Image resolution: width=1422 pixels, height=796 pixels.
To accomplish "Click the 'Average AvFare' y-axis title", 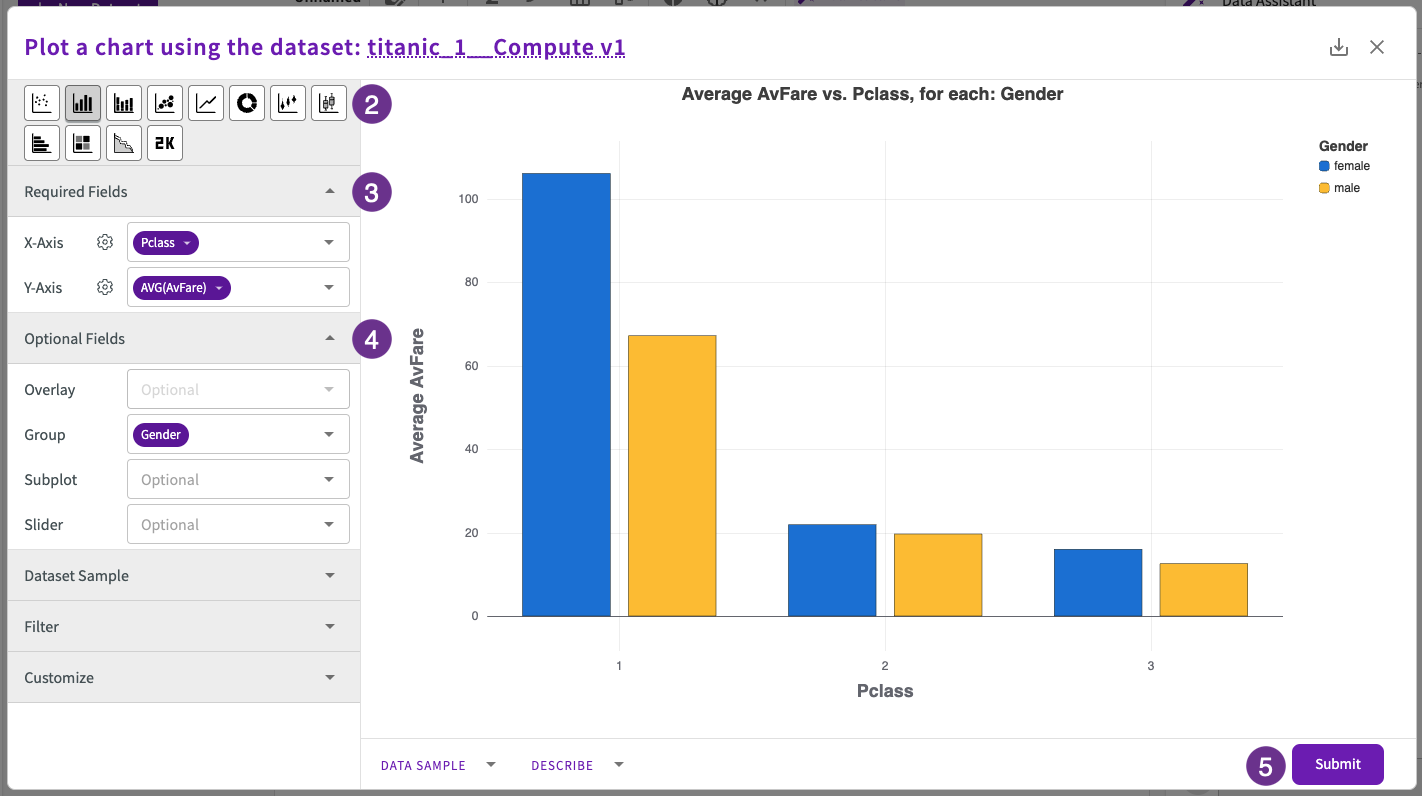I will (417, 395).
